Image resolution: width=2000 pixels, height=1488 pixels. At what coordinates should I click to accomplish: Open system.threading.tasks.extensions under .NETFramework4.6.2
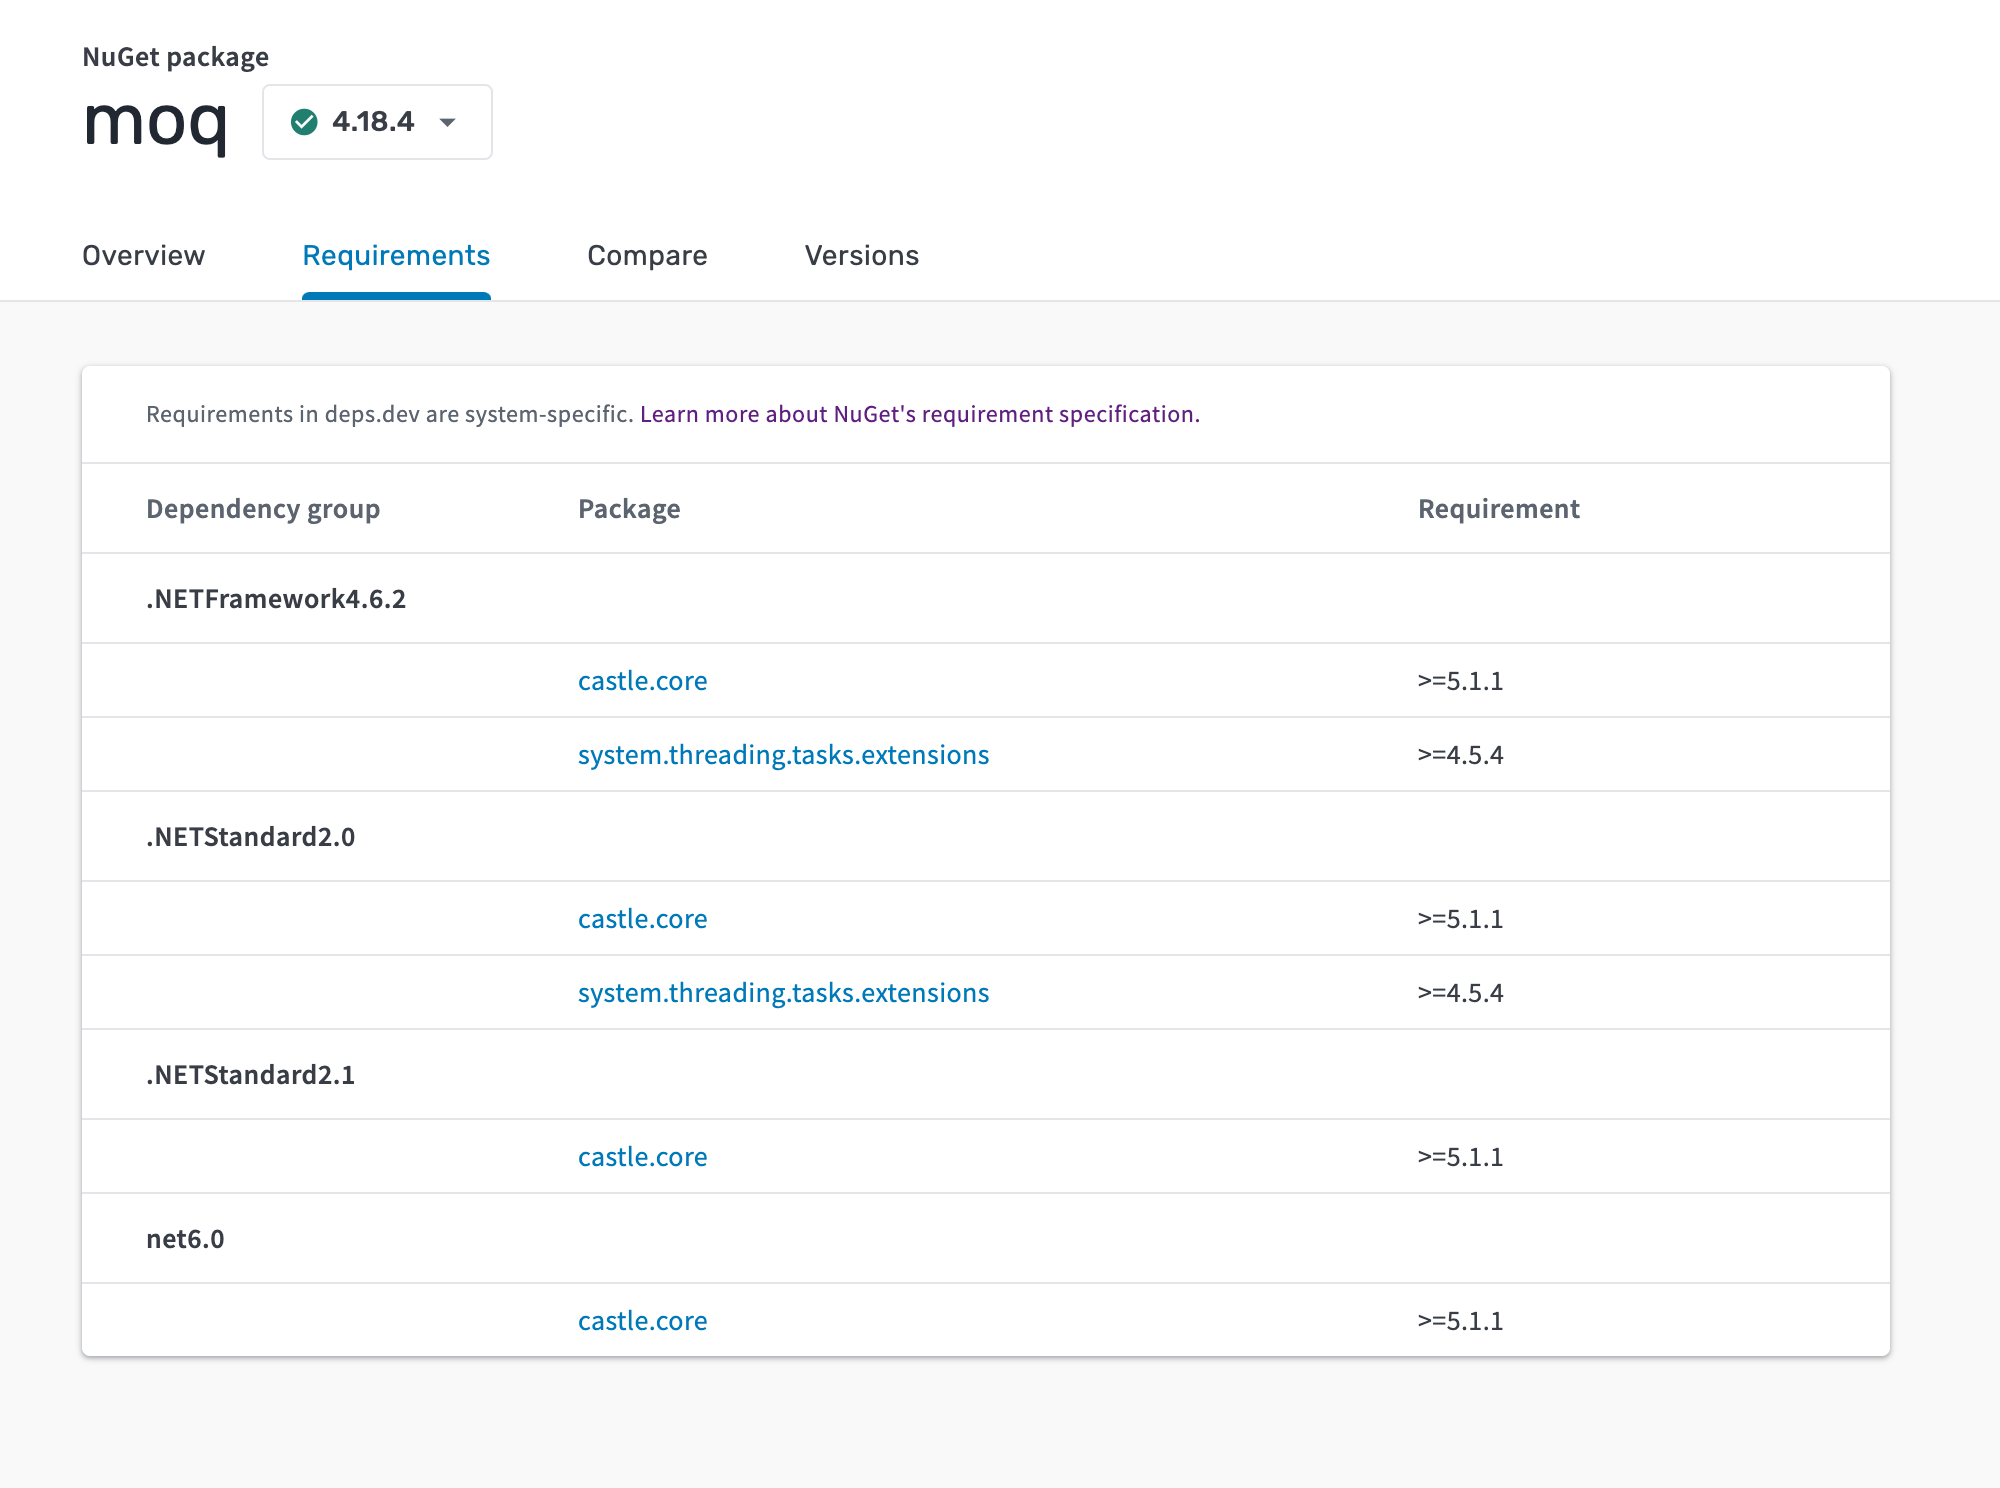coord(783,755)
